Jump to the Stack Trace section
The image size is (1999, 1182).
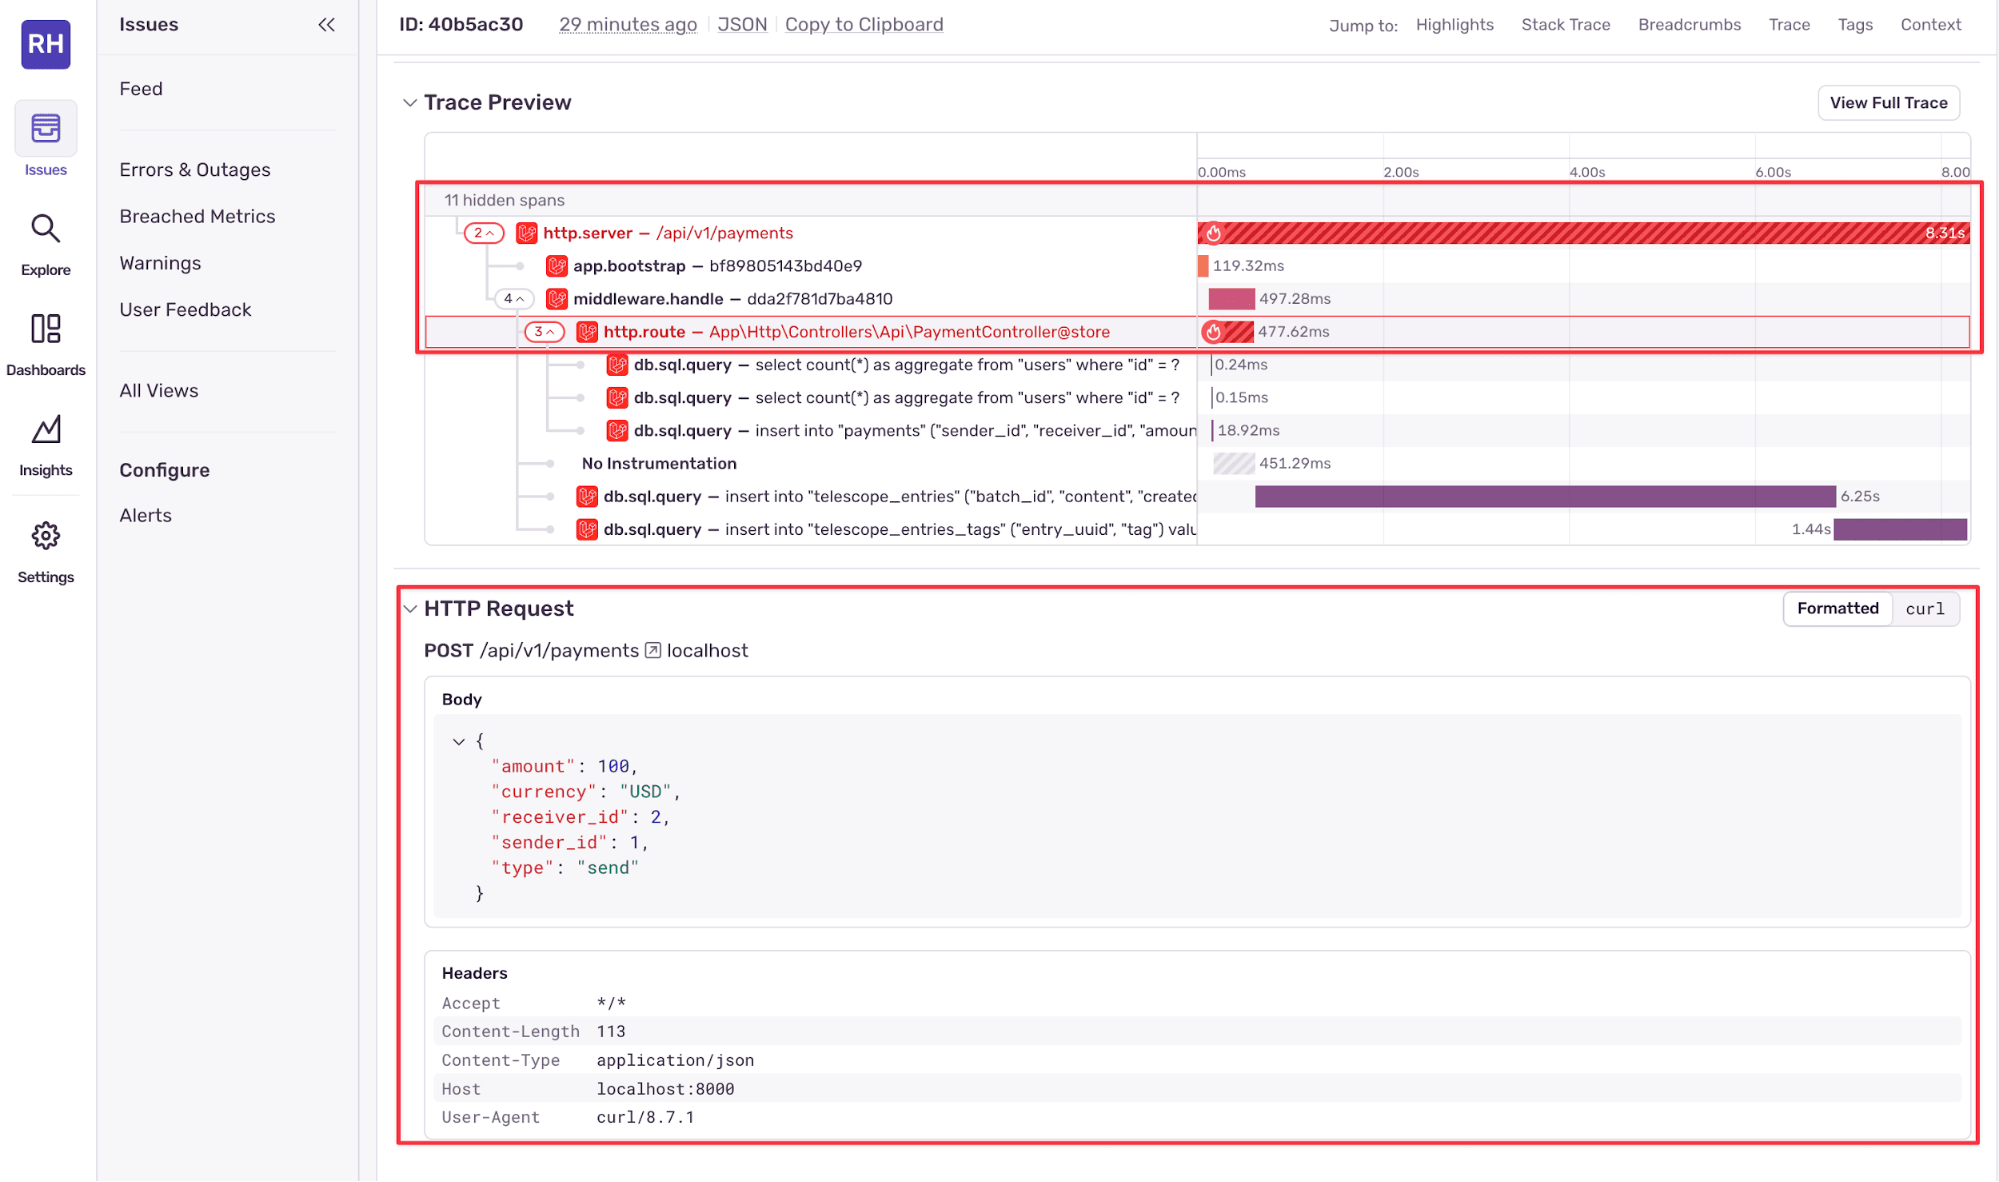1565,25
